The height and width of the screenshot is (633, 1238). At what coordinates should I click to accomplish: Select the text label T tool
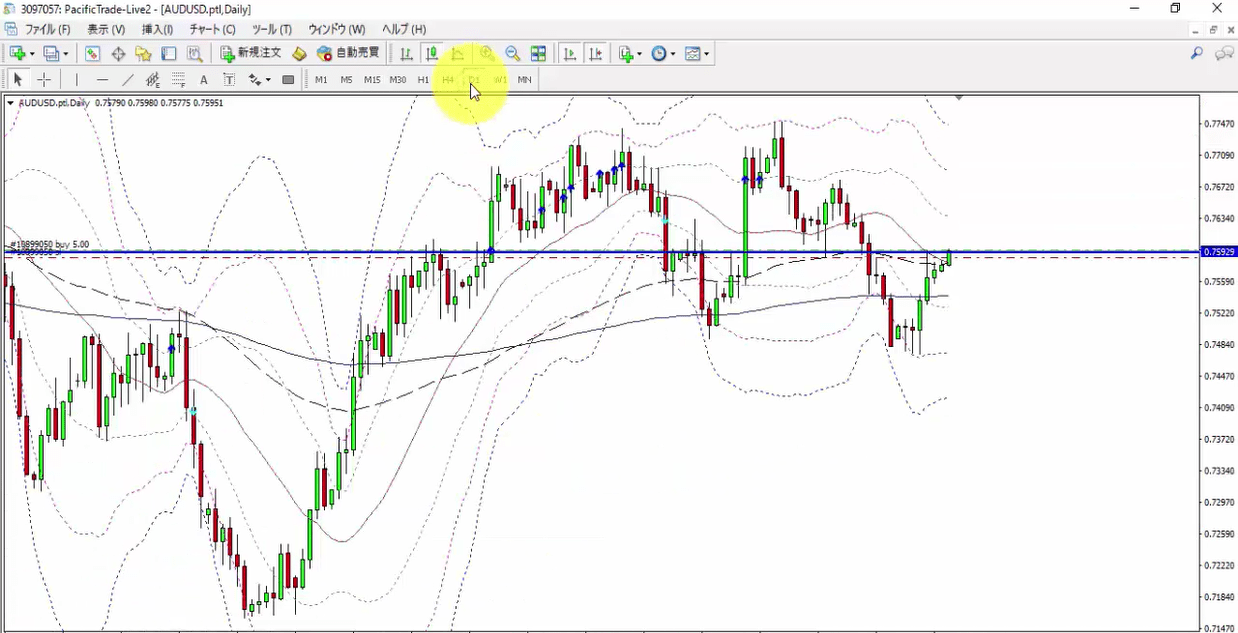tap(229, 79)
